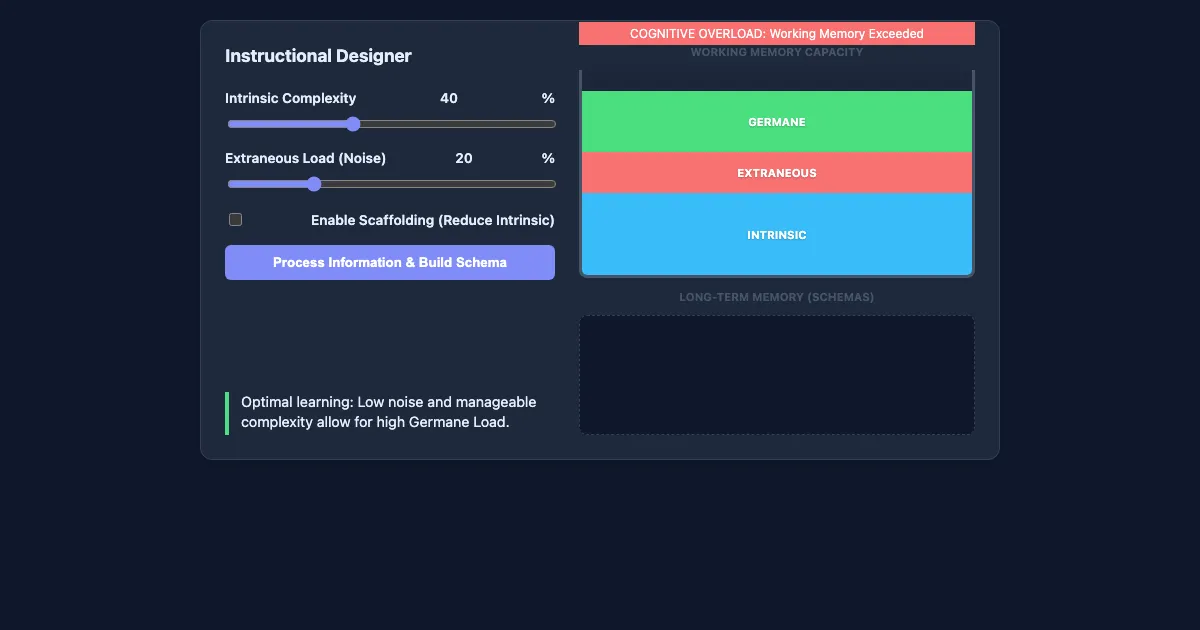Click the Enable Scaffolding (Reduce Intrinsic) label
The height and width of the screenshot is (630, 1200).
pyautogui.click(x=432, y=220)
